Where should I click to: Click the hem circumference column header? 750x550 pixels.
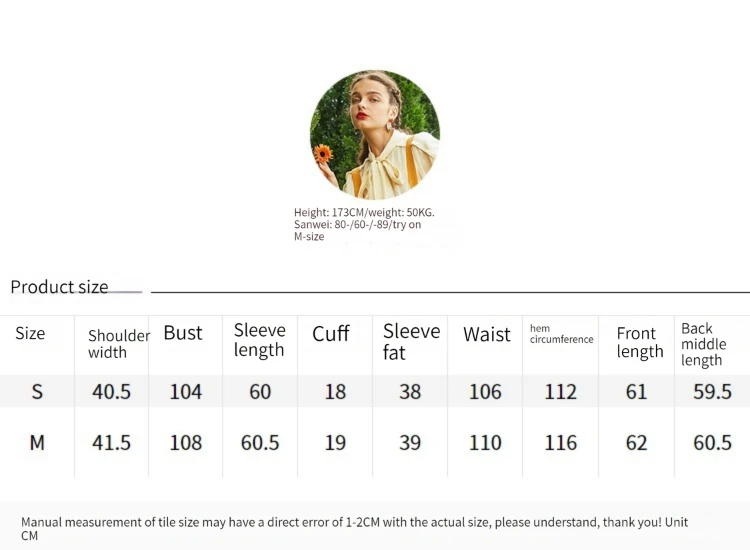(562, 334)
